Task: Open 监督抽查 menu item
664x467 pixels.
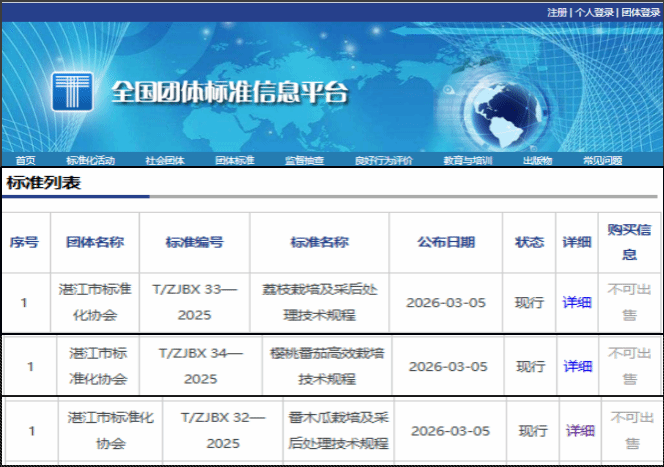Action: coord(303,160)
